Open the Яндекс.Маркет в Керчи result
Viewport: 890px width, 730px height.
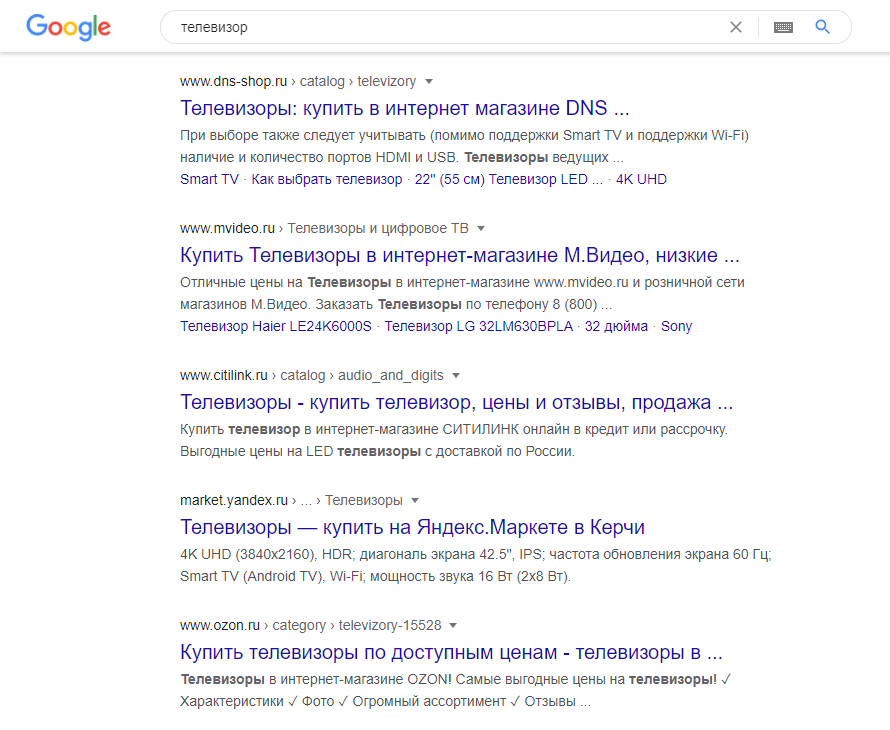coord(412,527)
